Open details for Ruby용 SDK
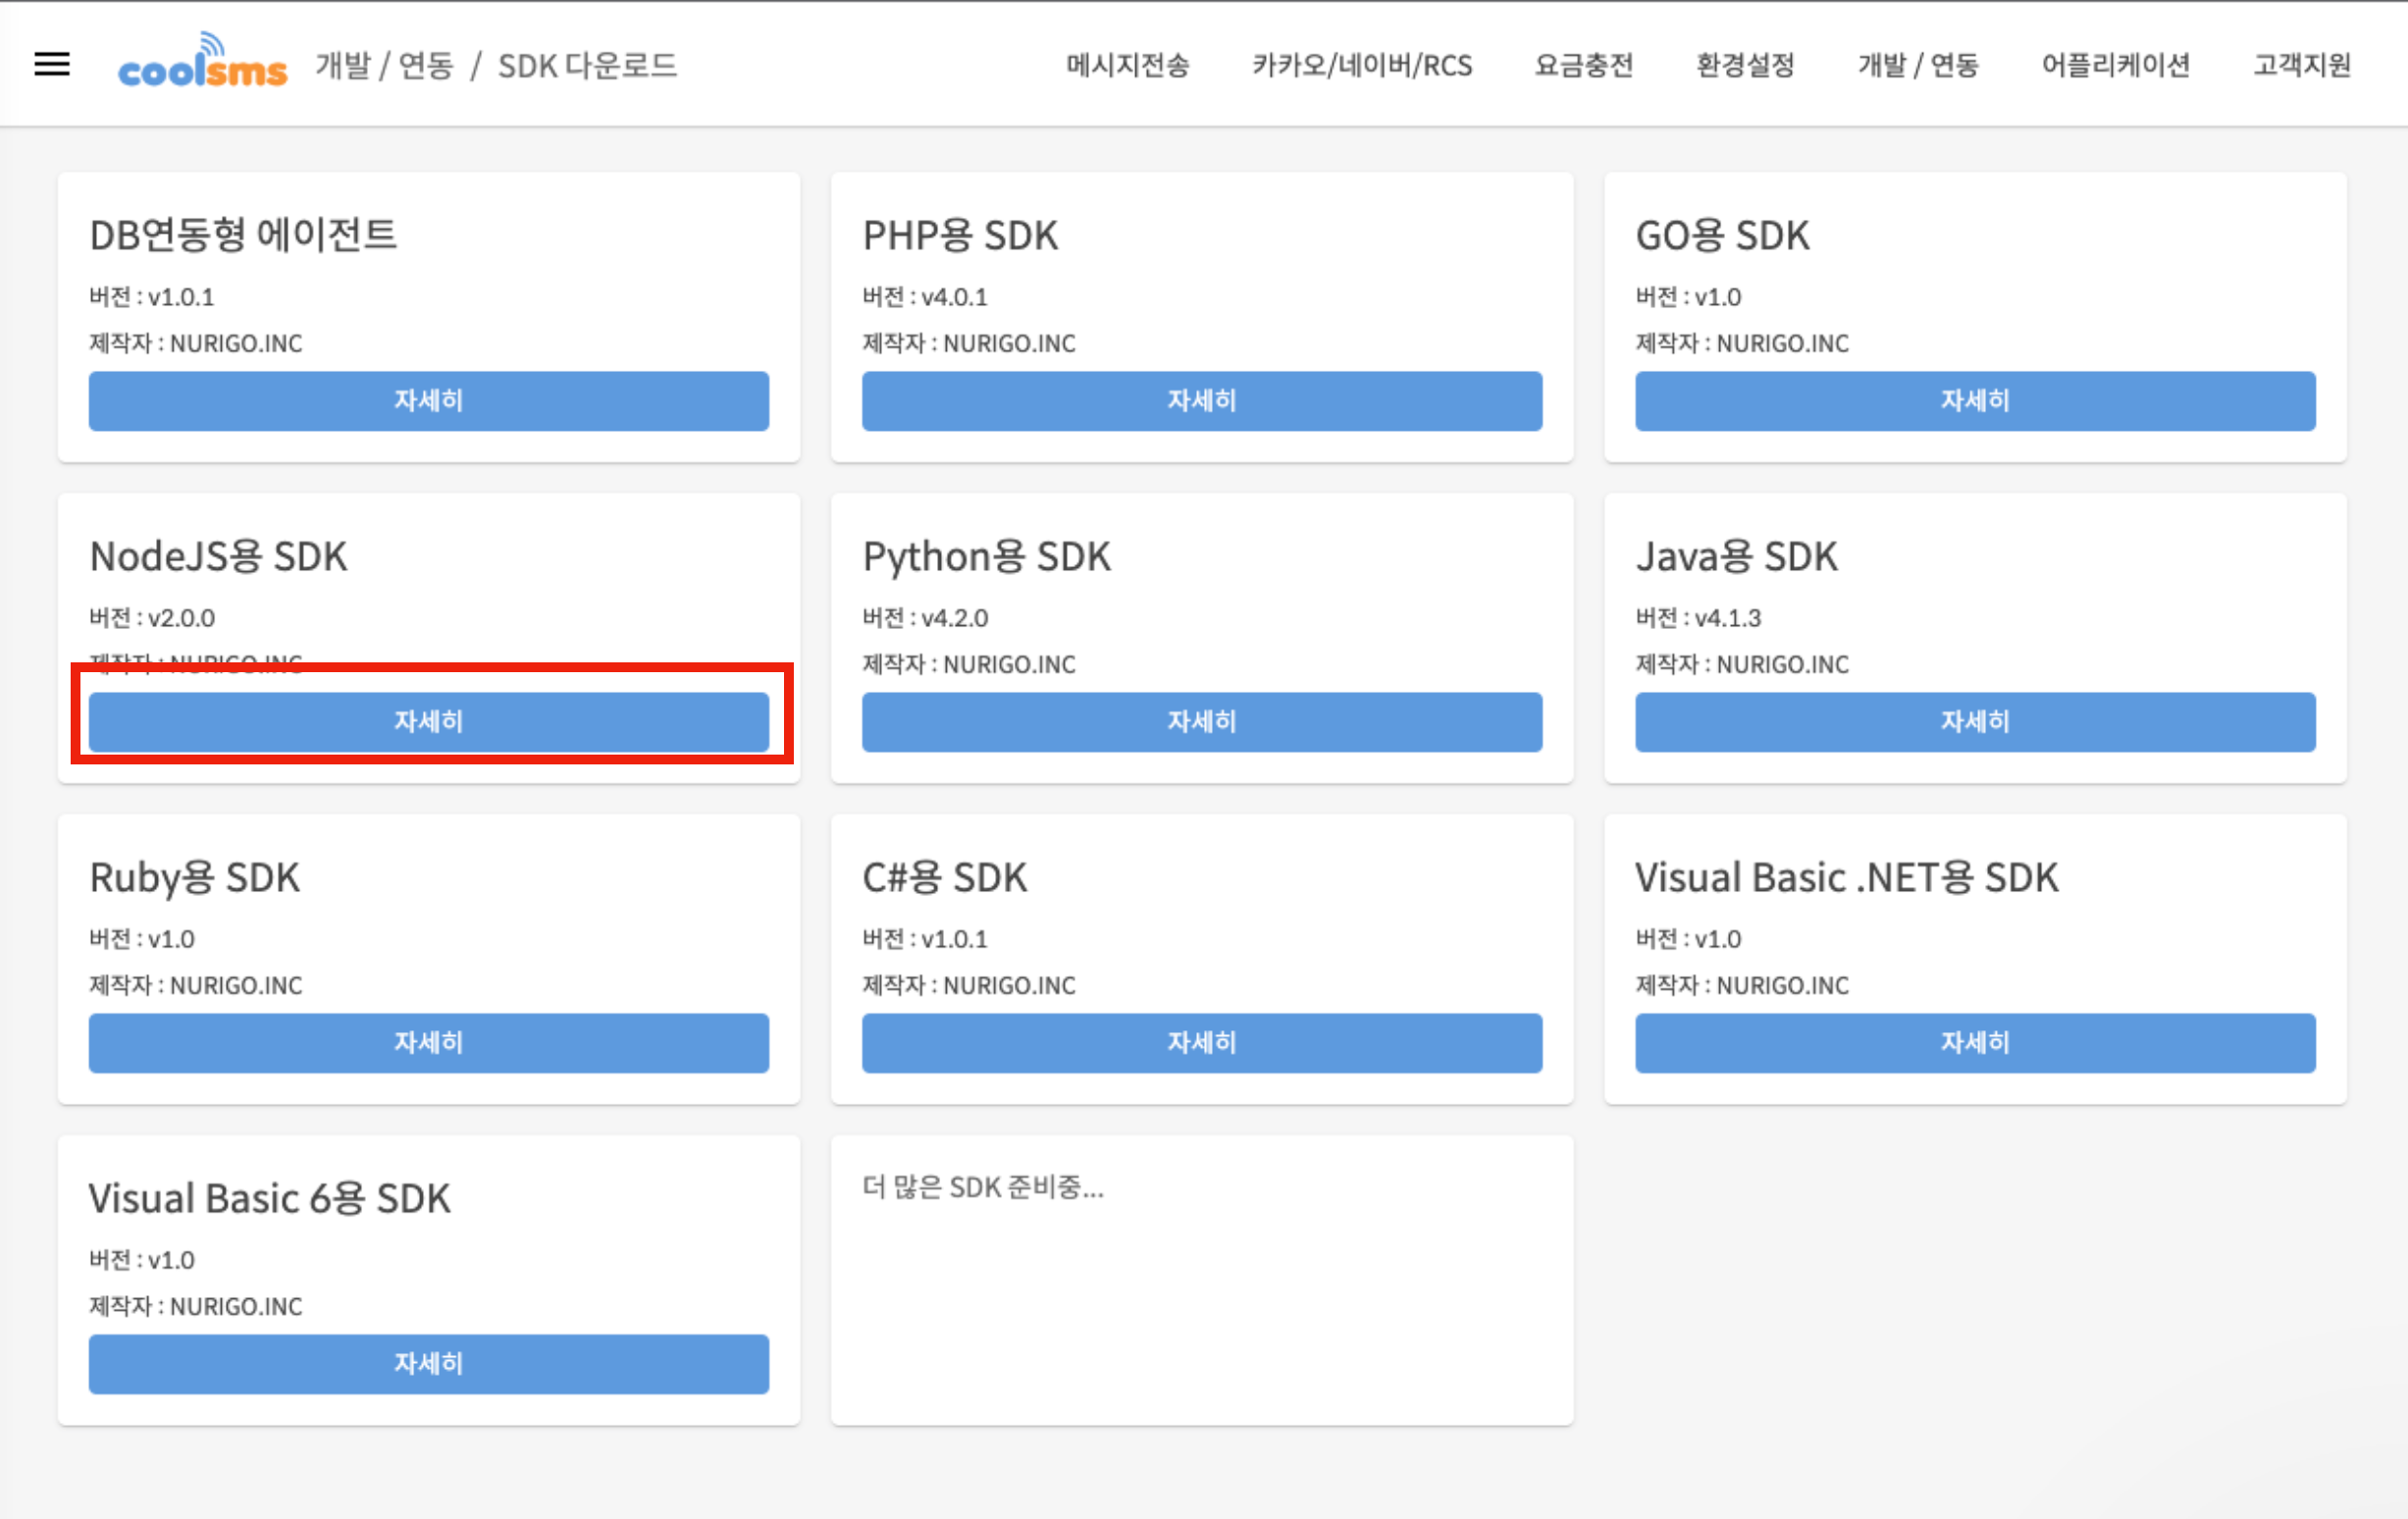The height and width of the screenshot is (1519, 2408). (428, 1043)
